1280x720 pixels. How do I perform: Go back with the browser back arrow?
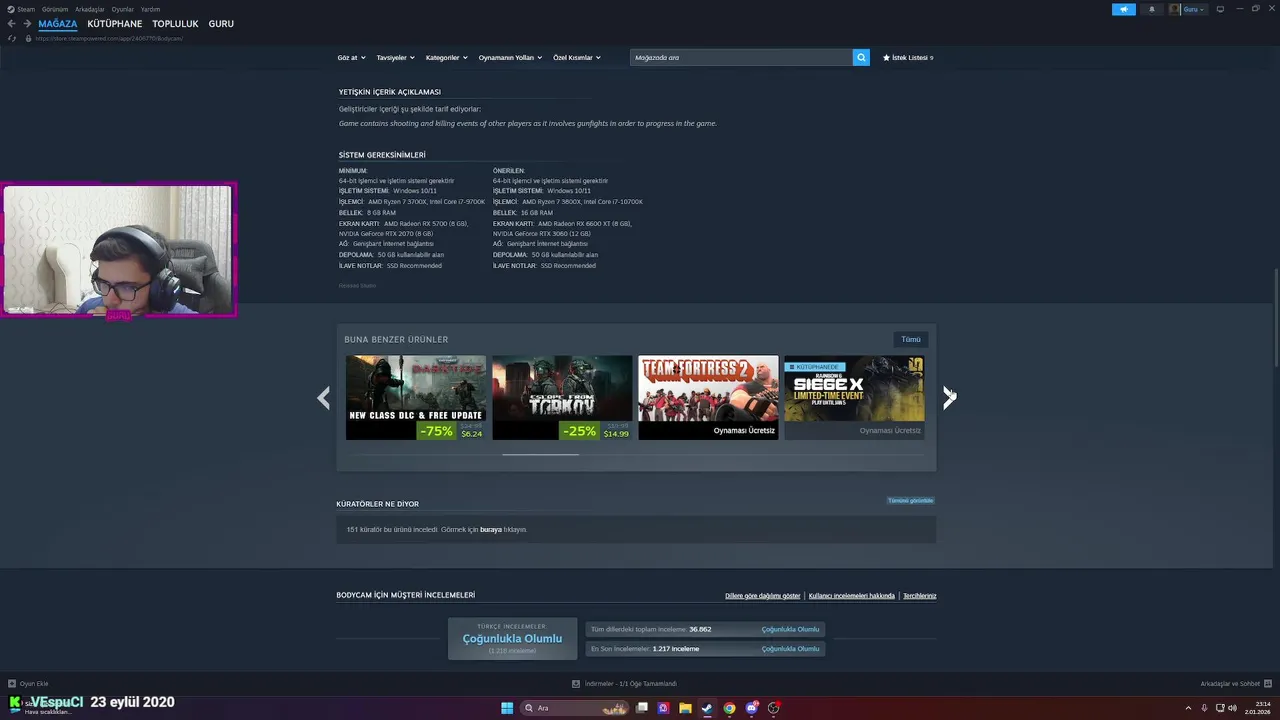pyautogui.click(x=11, y=24)
